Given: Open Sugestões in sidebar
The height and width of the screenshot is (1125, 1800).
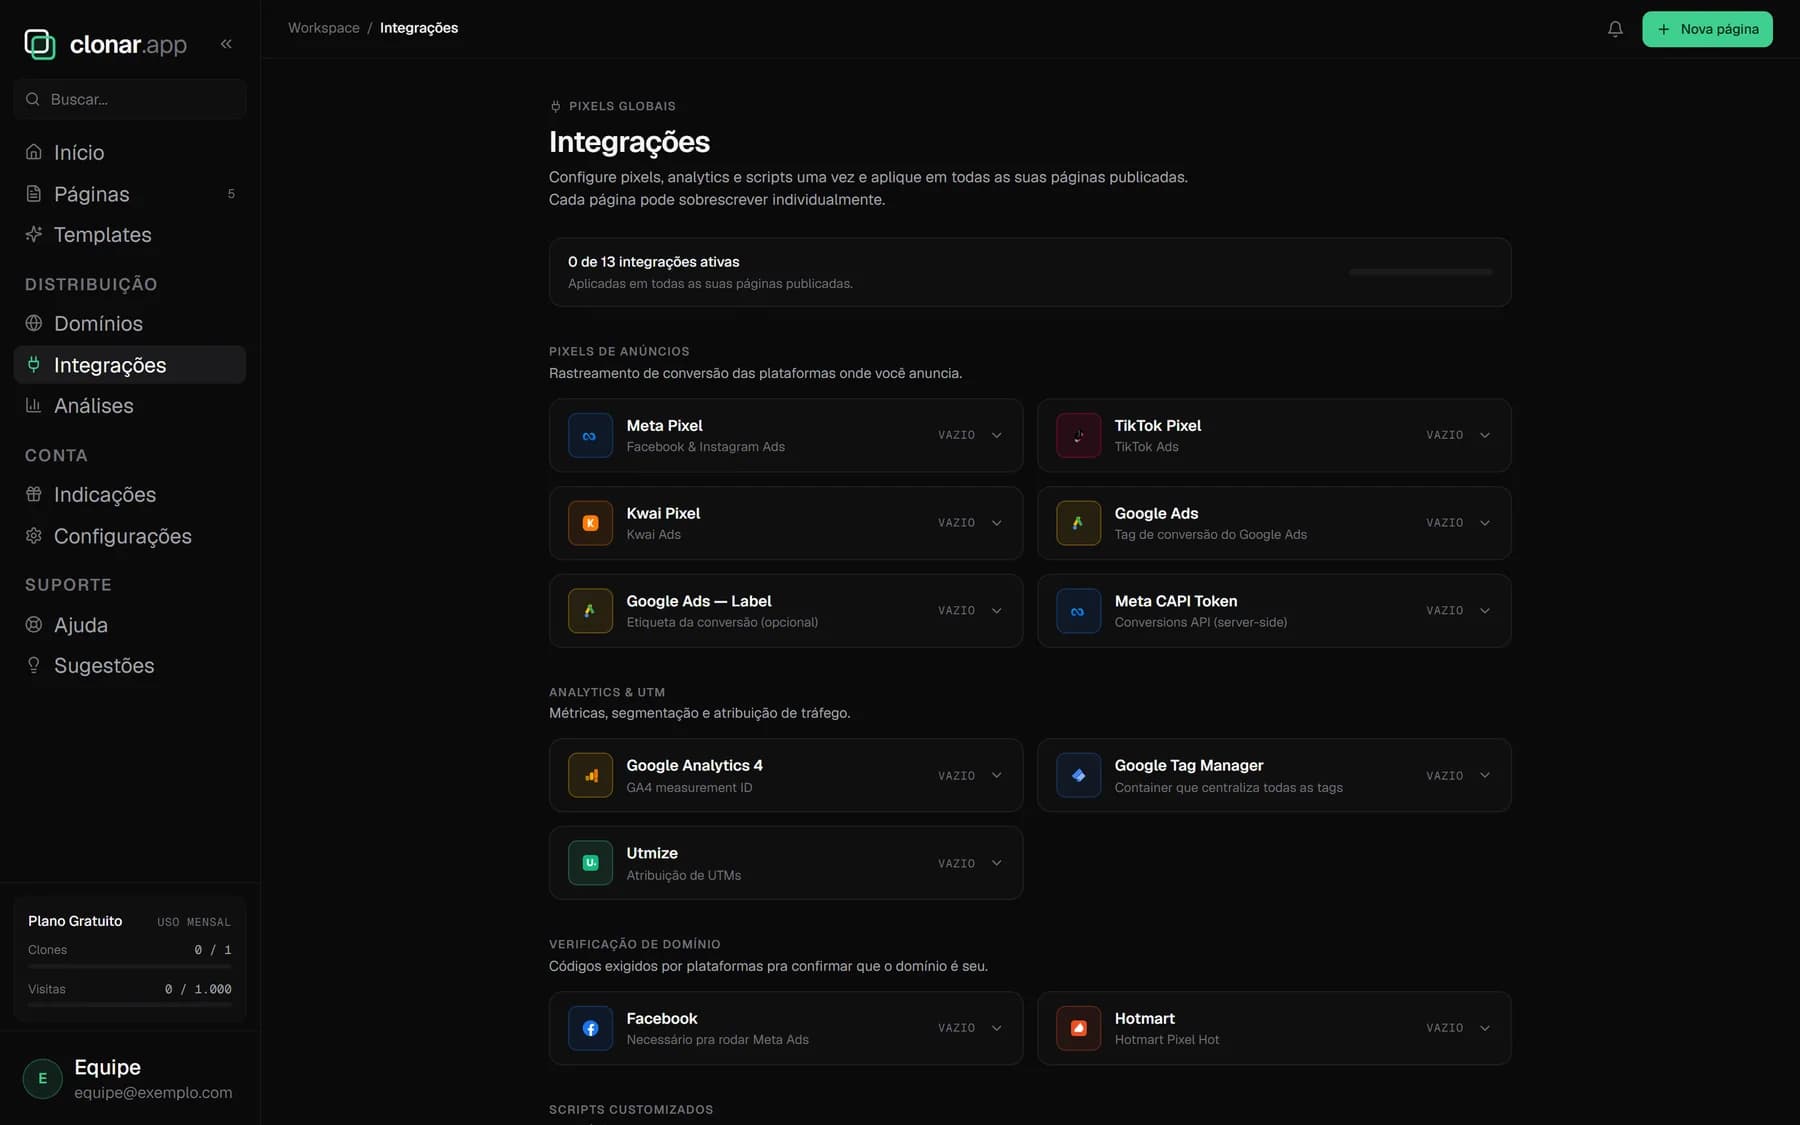Looking at the screenshot, I should click(x=130, y=665).
